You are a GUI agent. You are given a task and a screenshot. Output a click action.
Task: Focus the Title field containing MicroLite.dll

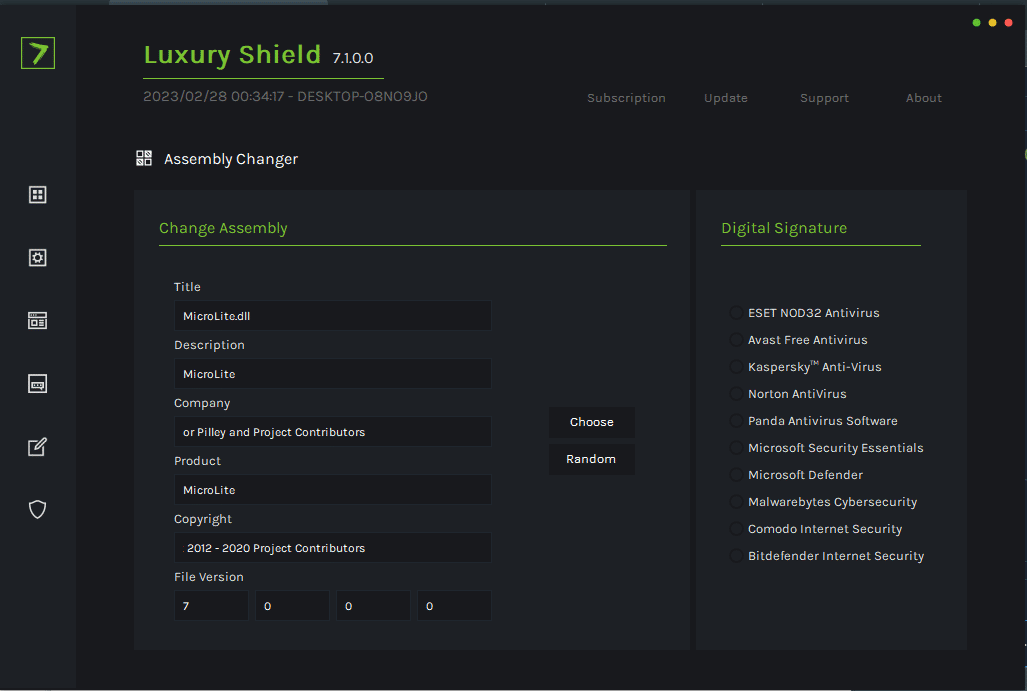(332, 316)
